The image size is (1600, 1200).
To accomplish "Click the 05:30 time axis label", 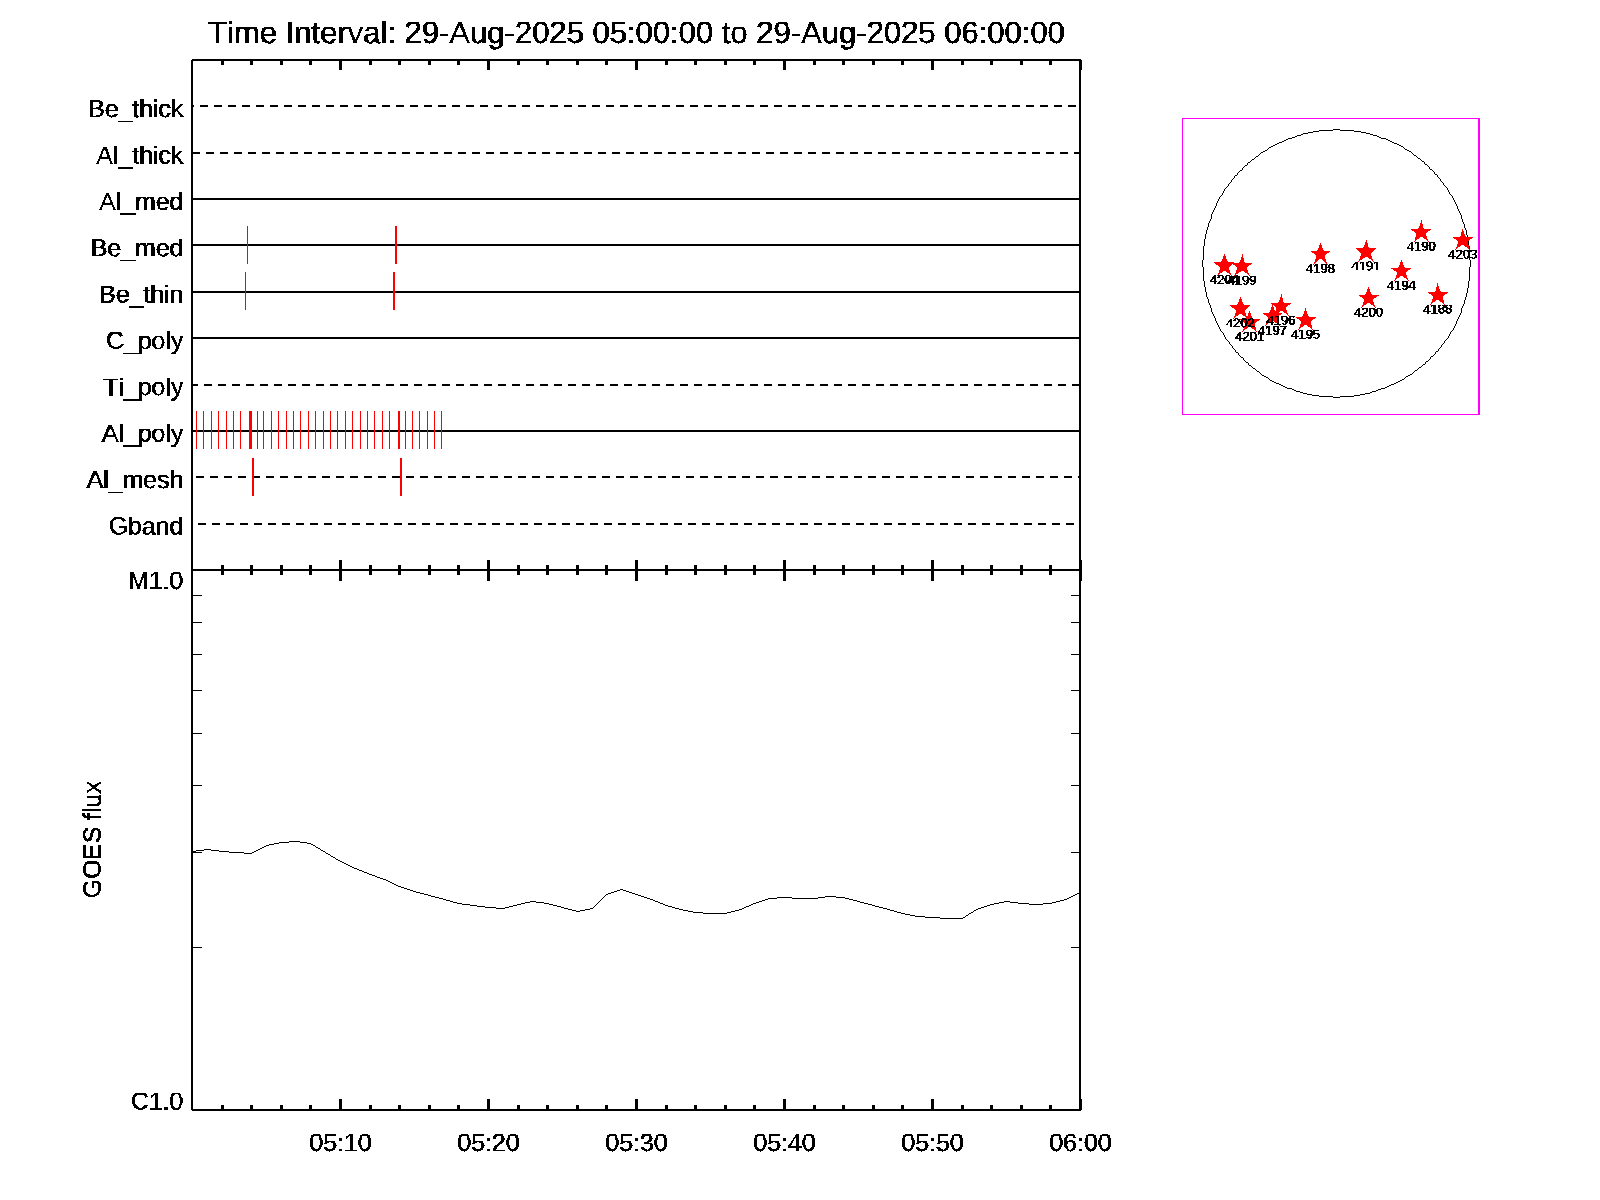I will tap(636, 1143).
